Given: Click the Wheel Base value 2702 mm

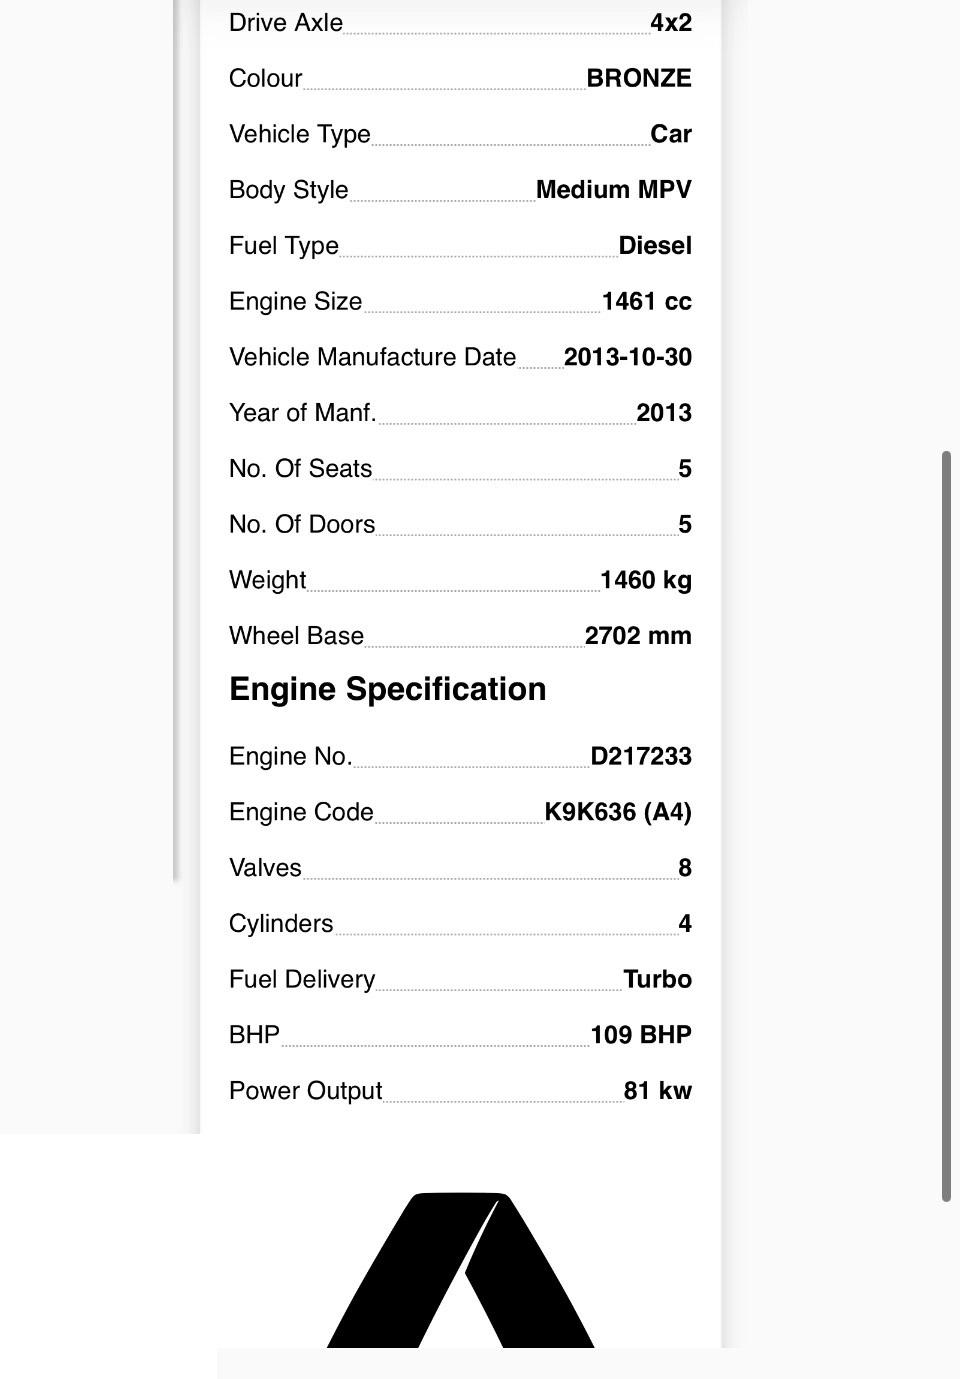Looking at the screenshot, I should pyautogui.click(x=638, y=636).
